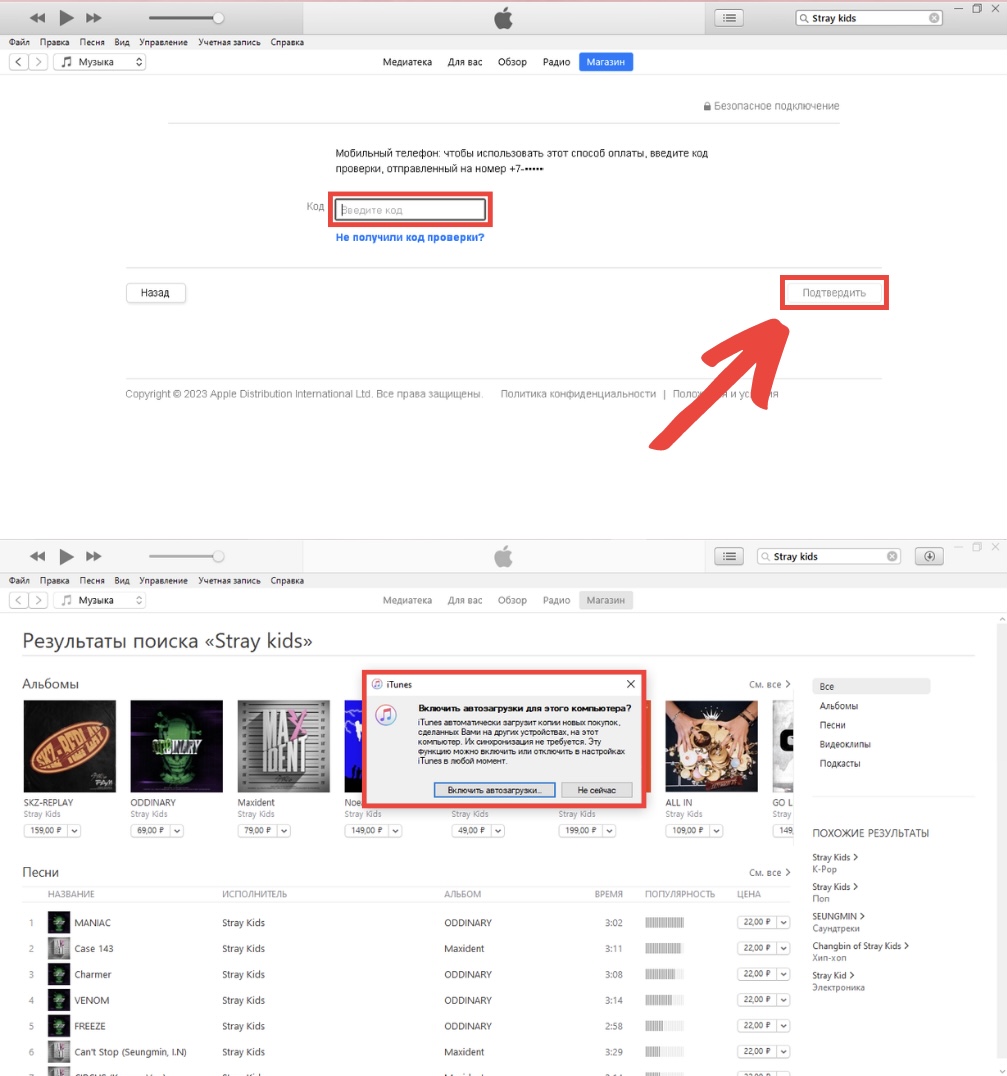
Task: Expand price arrow for VENOM song
Action: click(x=783, y=1000)
